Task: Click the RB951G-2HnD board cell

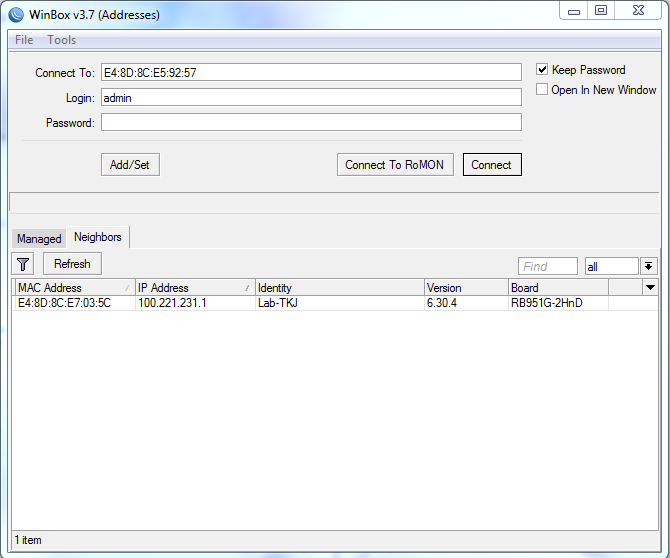Action: 558,303
